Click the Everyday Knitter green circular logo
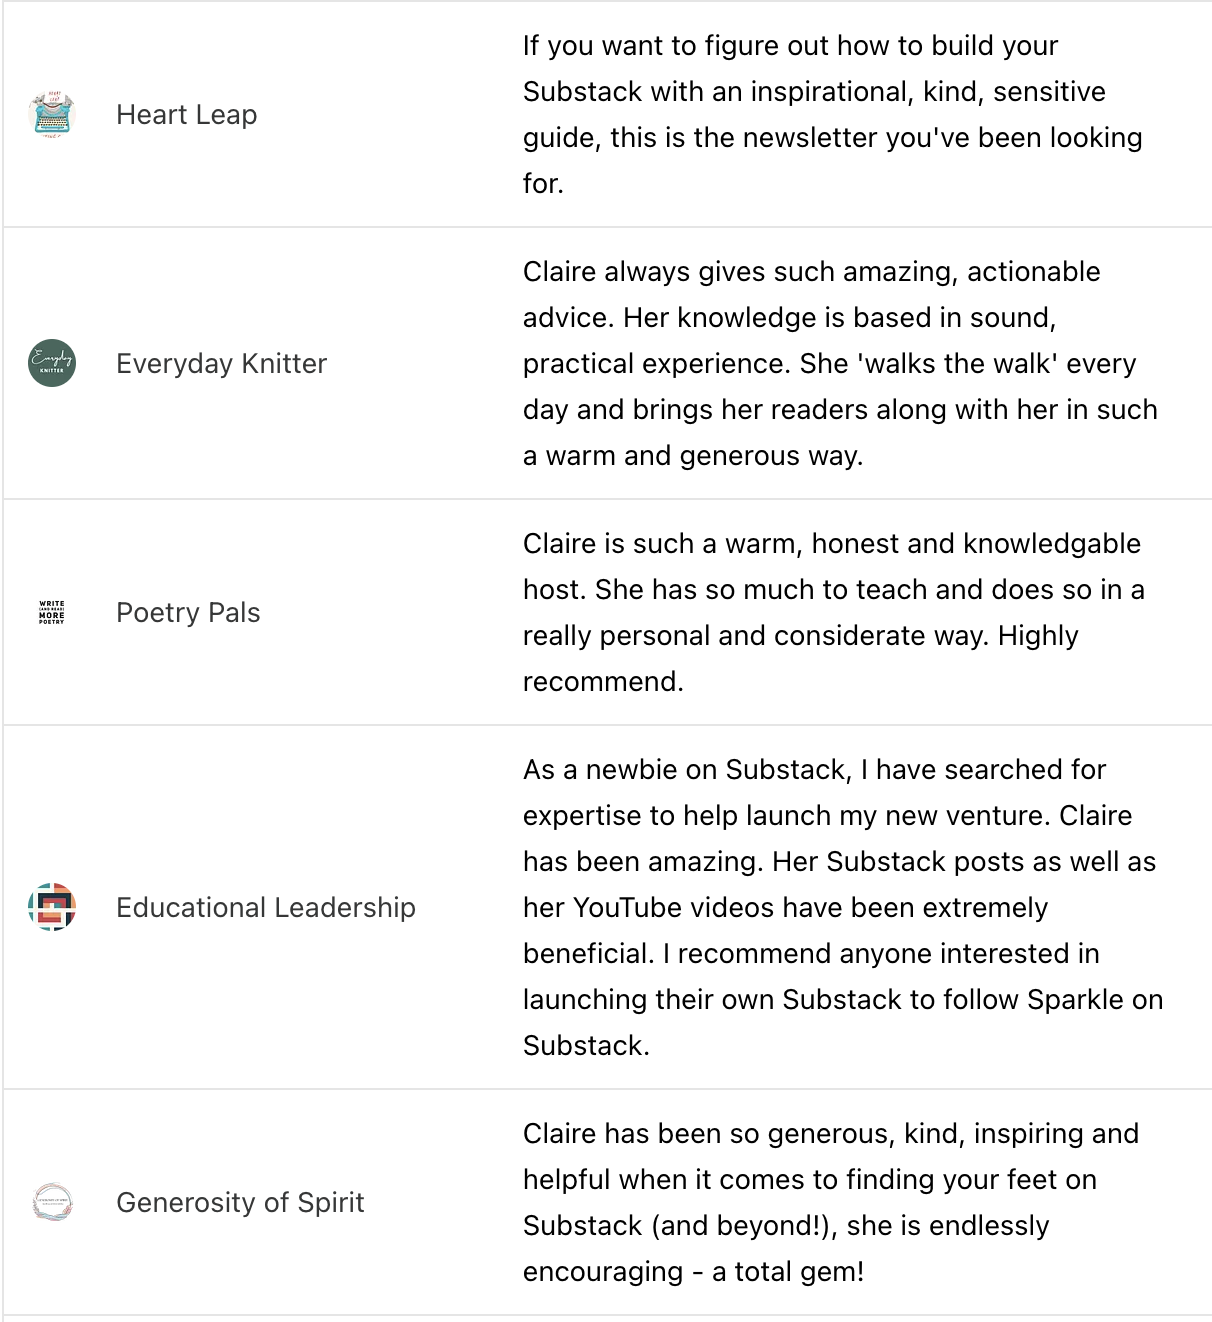 click(52, 363)
